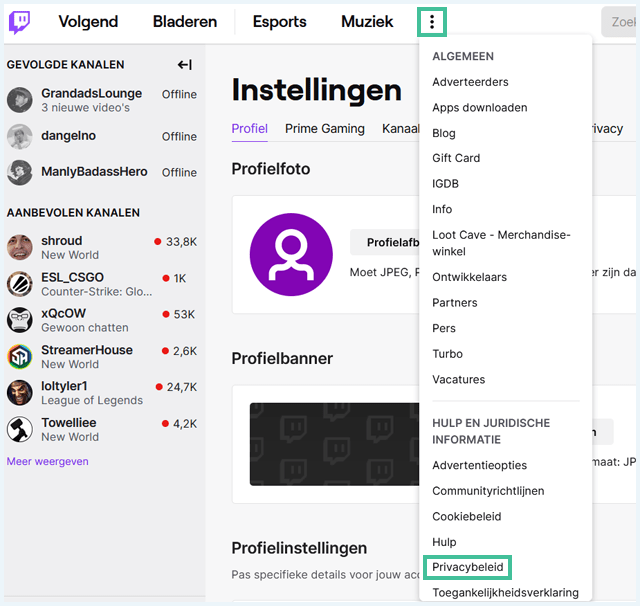Click 'Counter-Strike: Glo...' under ESL_CSGO
Viewport: 640px width, 606px height.
(x=97, y=291)
